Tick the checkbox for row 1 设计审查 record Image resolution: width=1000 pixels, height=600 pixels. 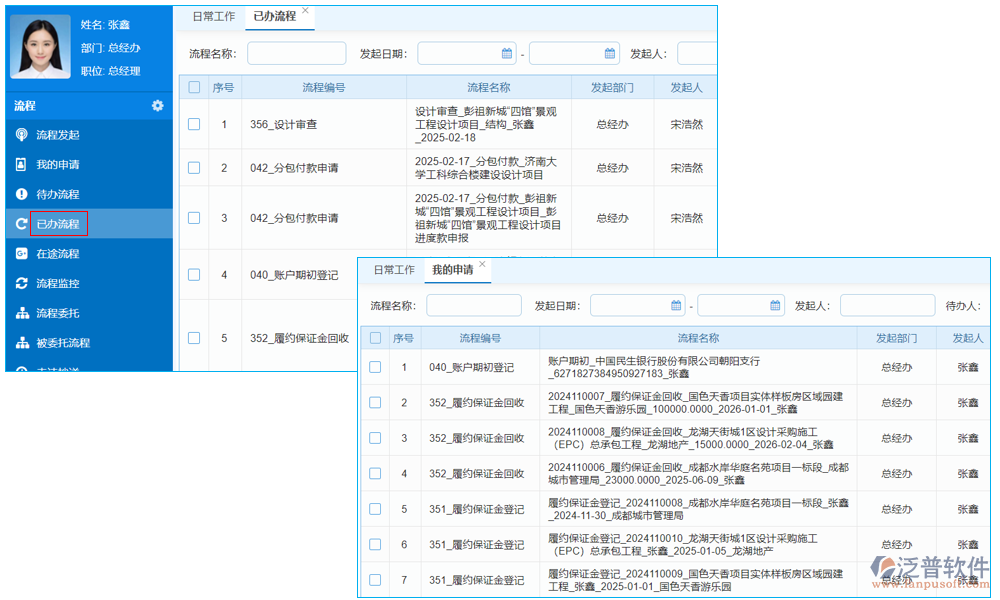coord(193,124)
